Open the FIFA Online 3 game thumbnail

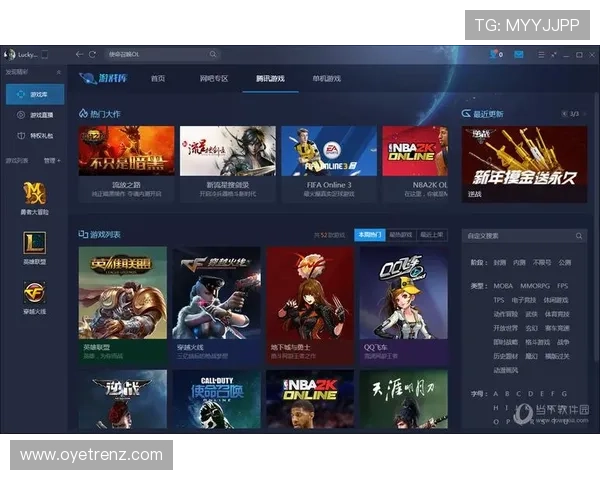[329, 150]
